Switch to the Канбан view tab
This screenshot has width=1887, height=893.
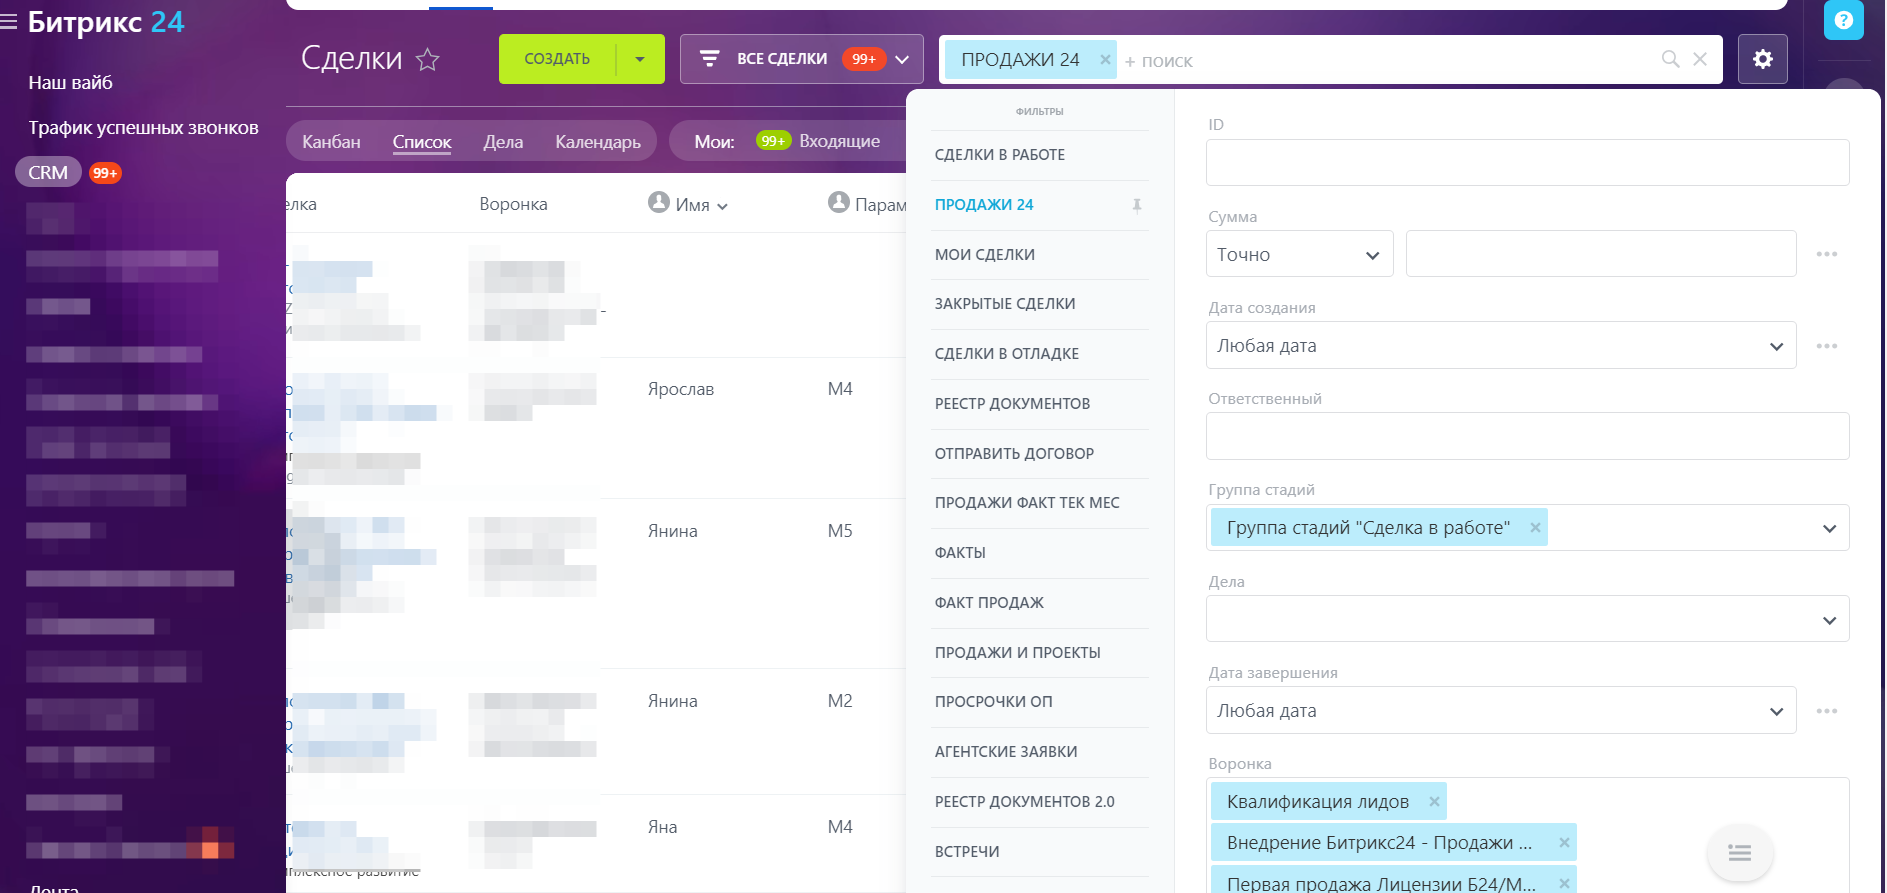point(331,142)
